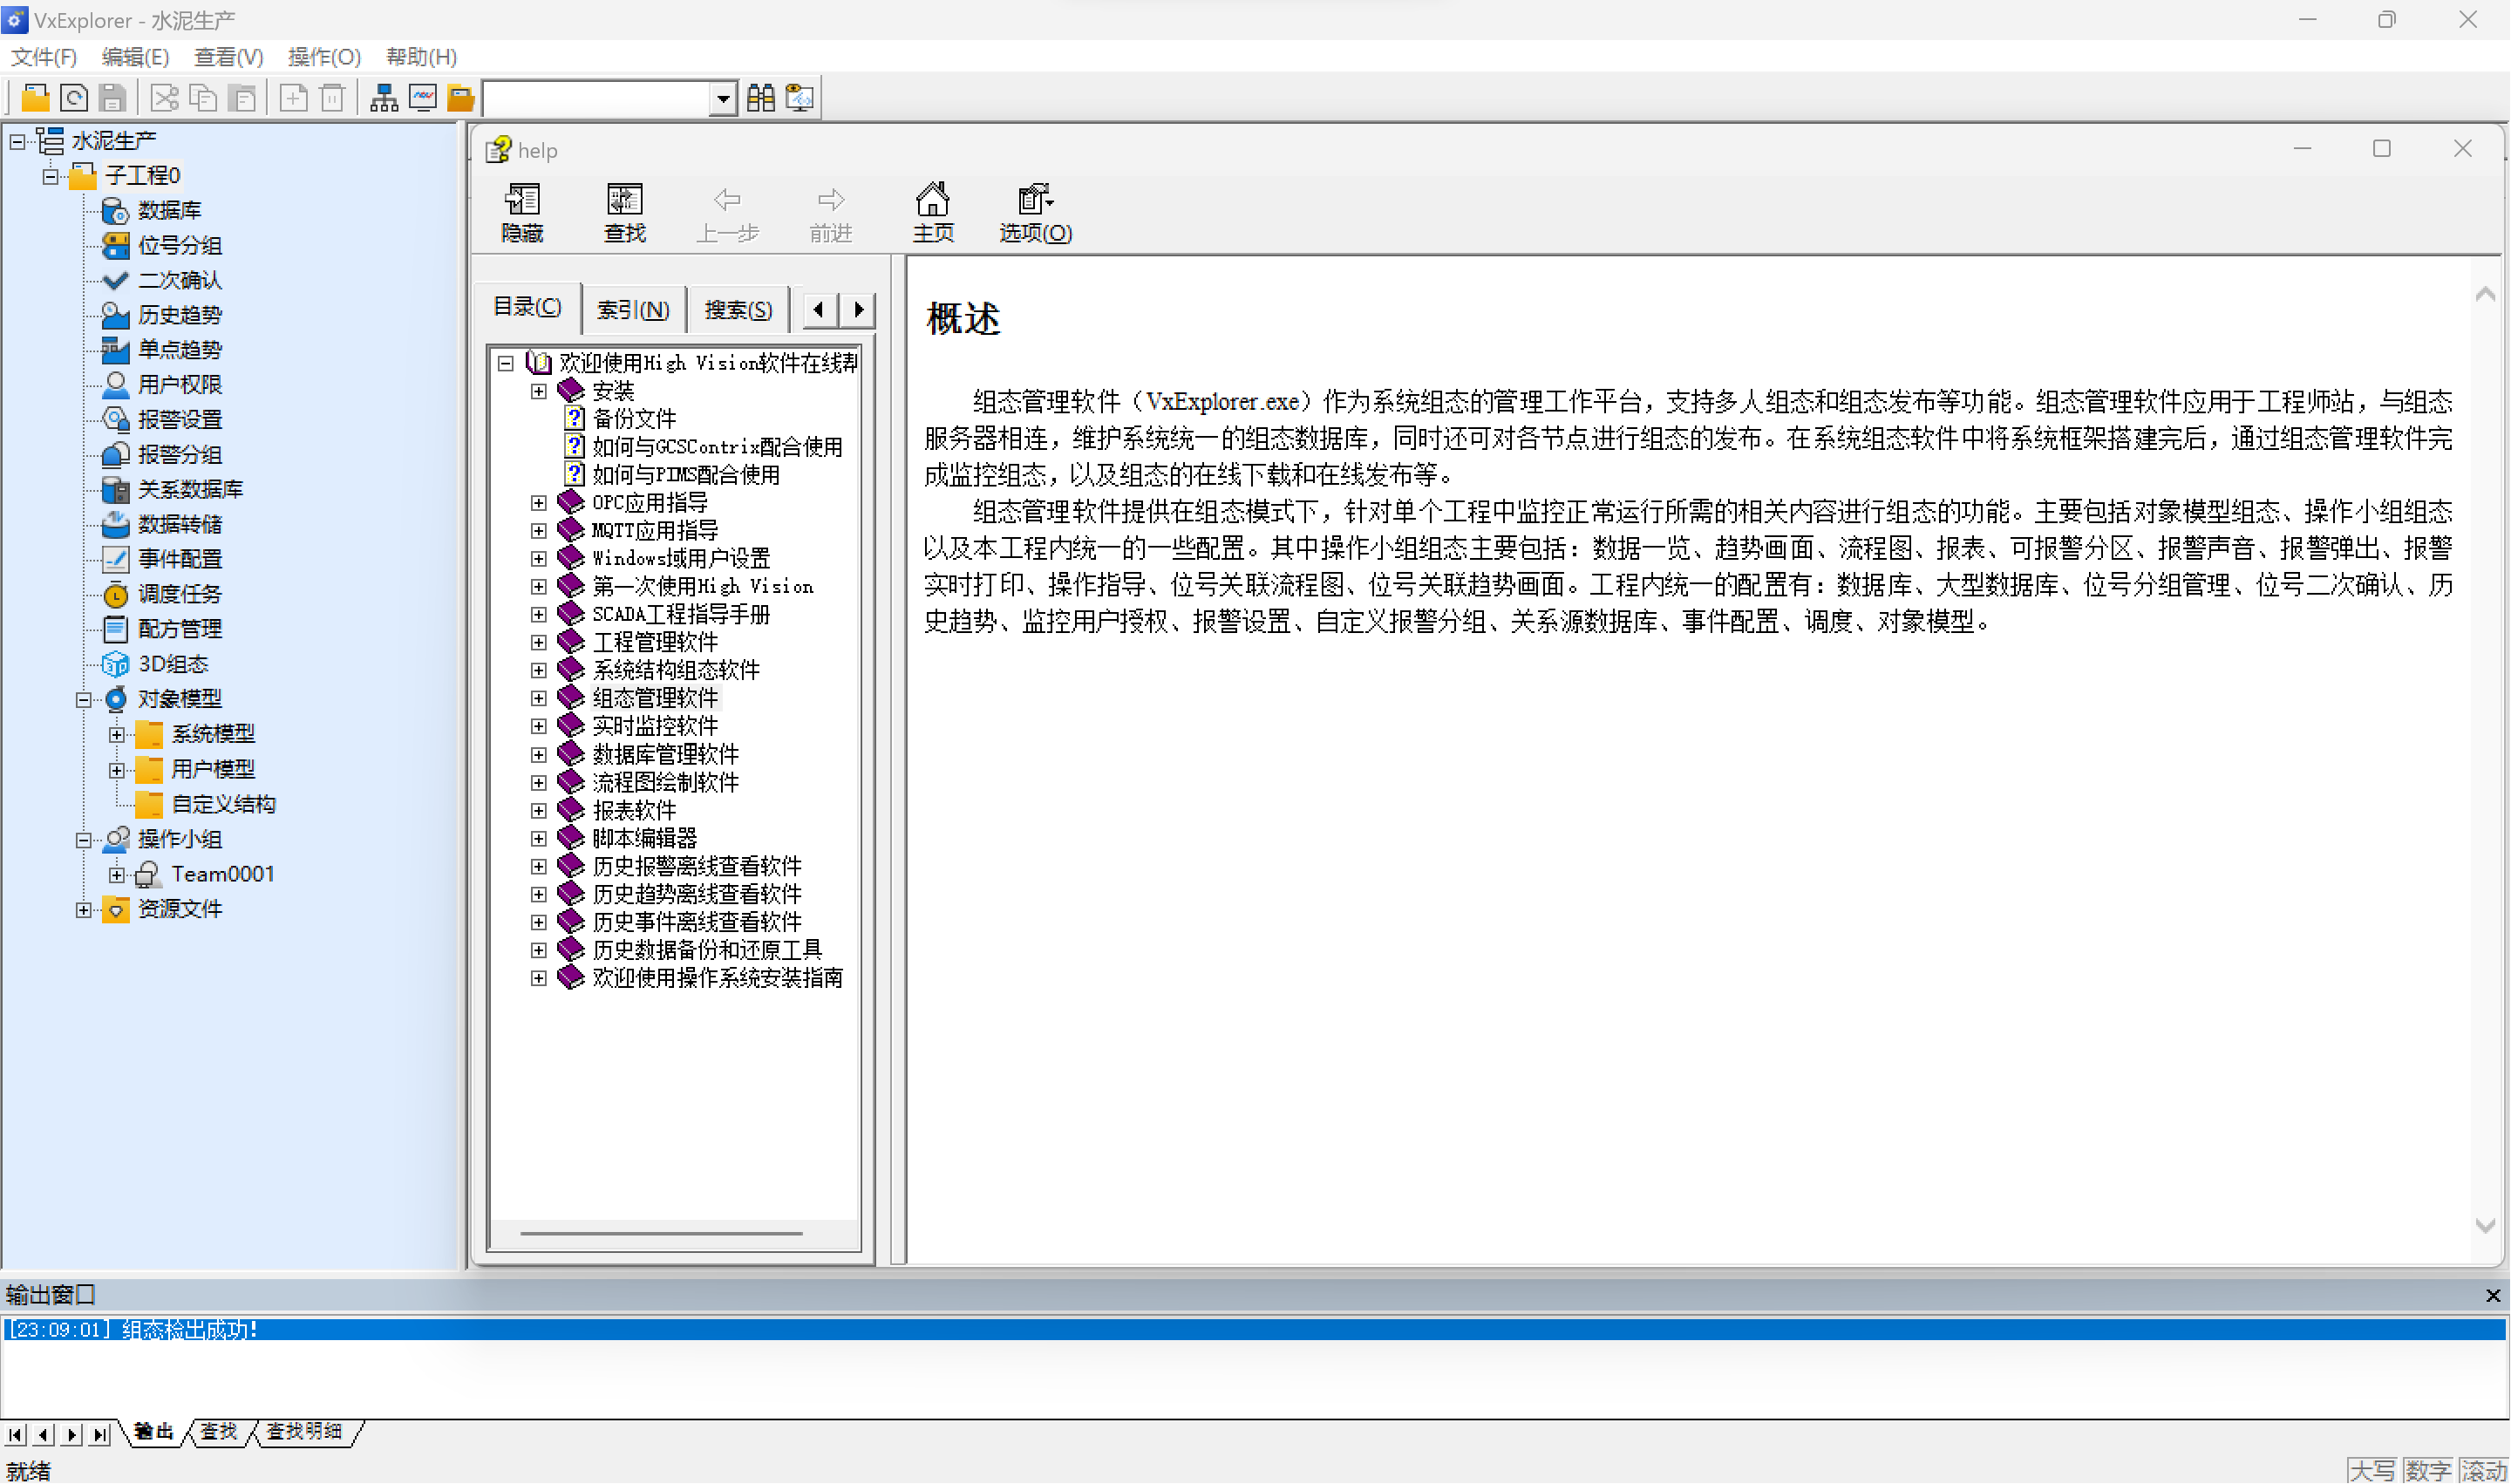Select the cut tool in the toolbar

(x=163, y=97)
